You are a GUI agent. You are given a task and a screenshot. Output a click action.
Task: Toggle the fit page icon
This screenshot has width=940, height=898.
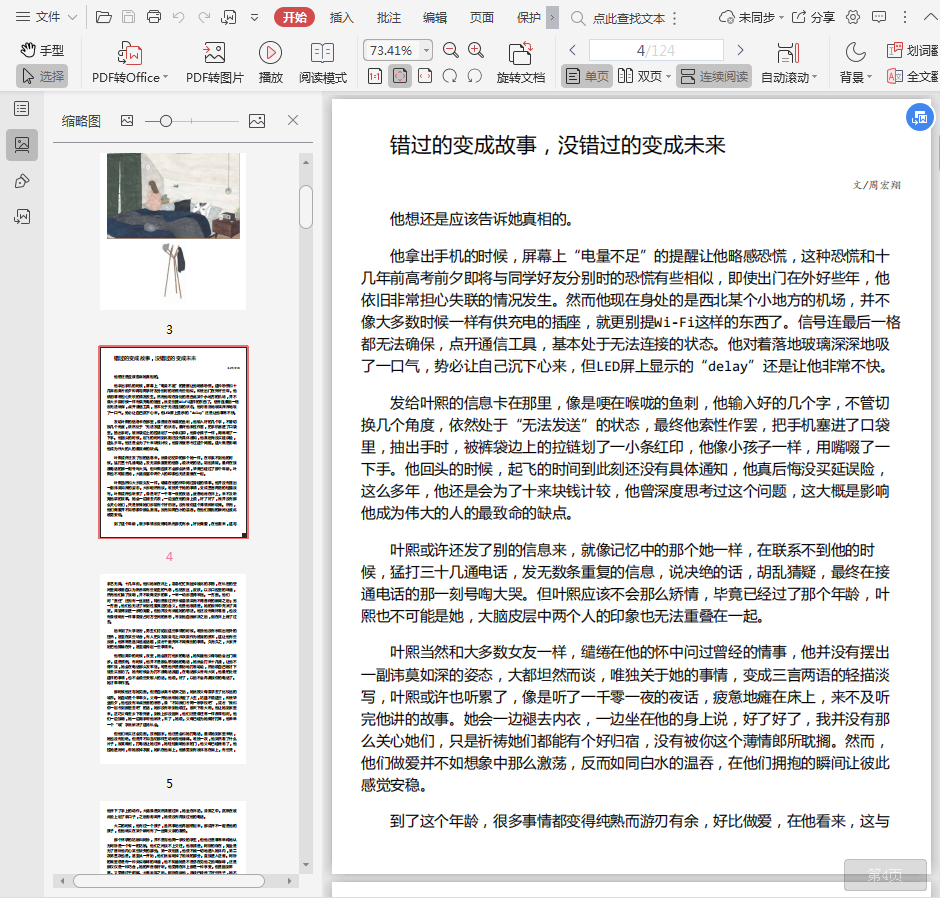(x=400, y=76)
